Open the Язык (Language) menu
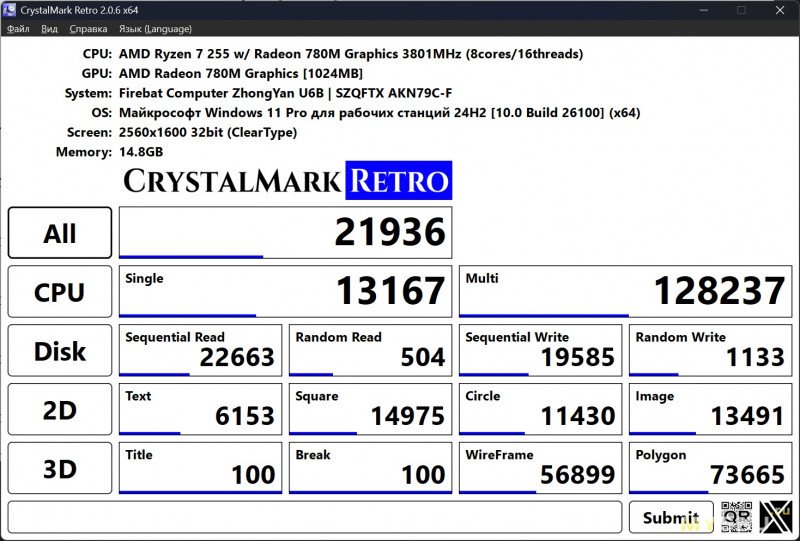Viewport: 800px width, 541px height. click(153, 29)
